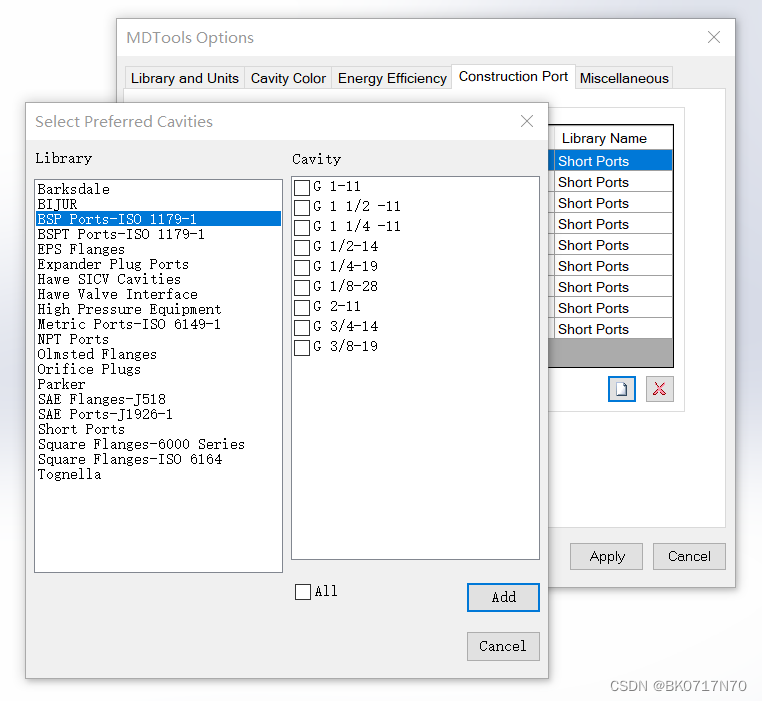Check the G 2-11 cavity box
This screenshot has height=701, width=762.
coord(302,307)
